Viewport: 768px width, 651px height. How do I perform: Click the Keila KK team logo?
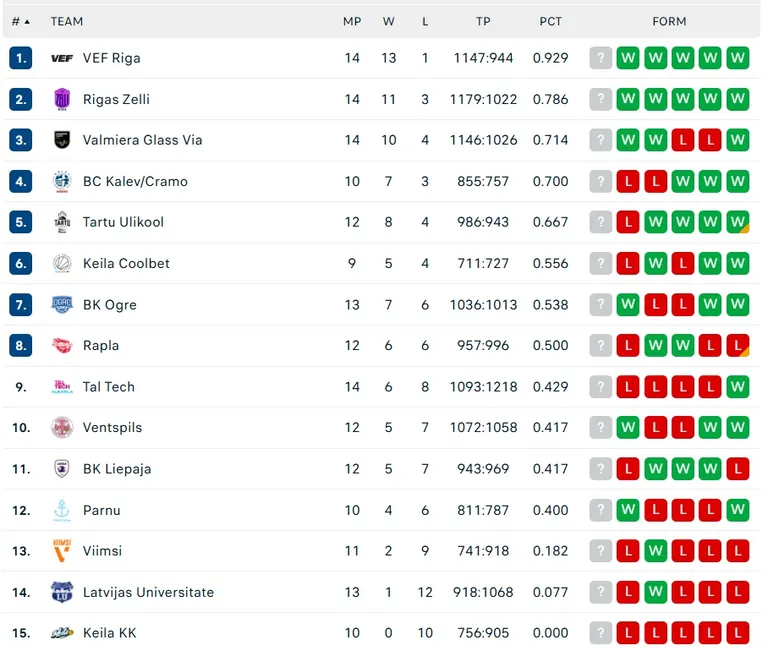tap(62, 633)
